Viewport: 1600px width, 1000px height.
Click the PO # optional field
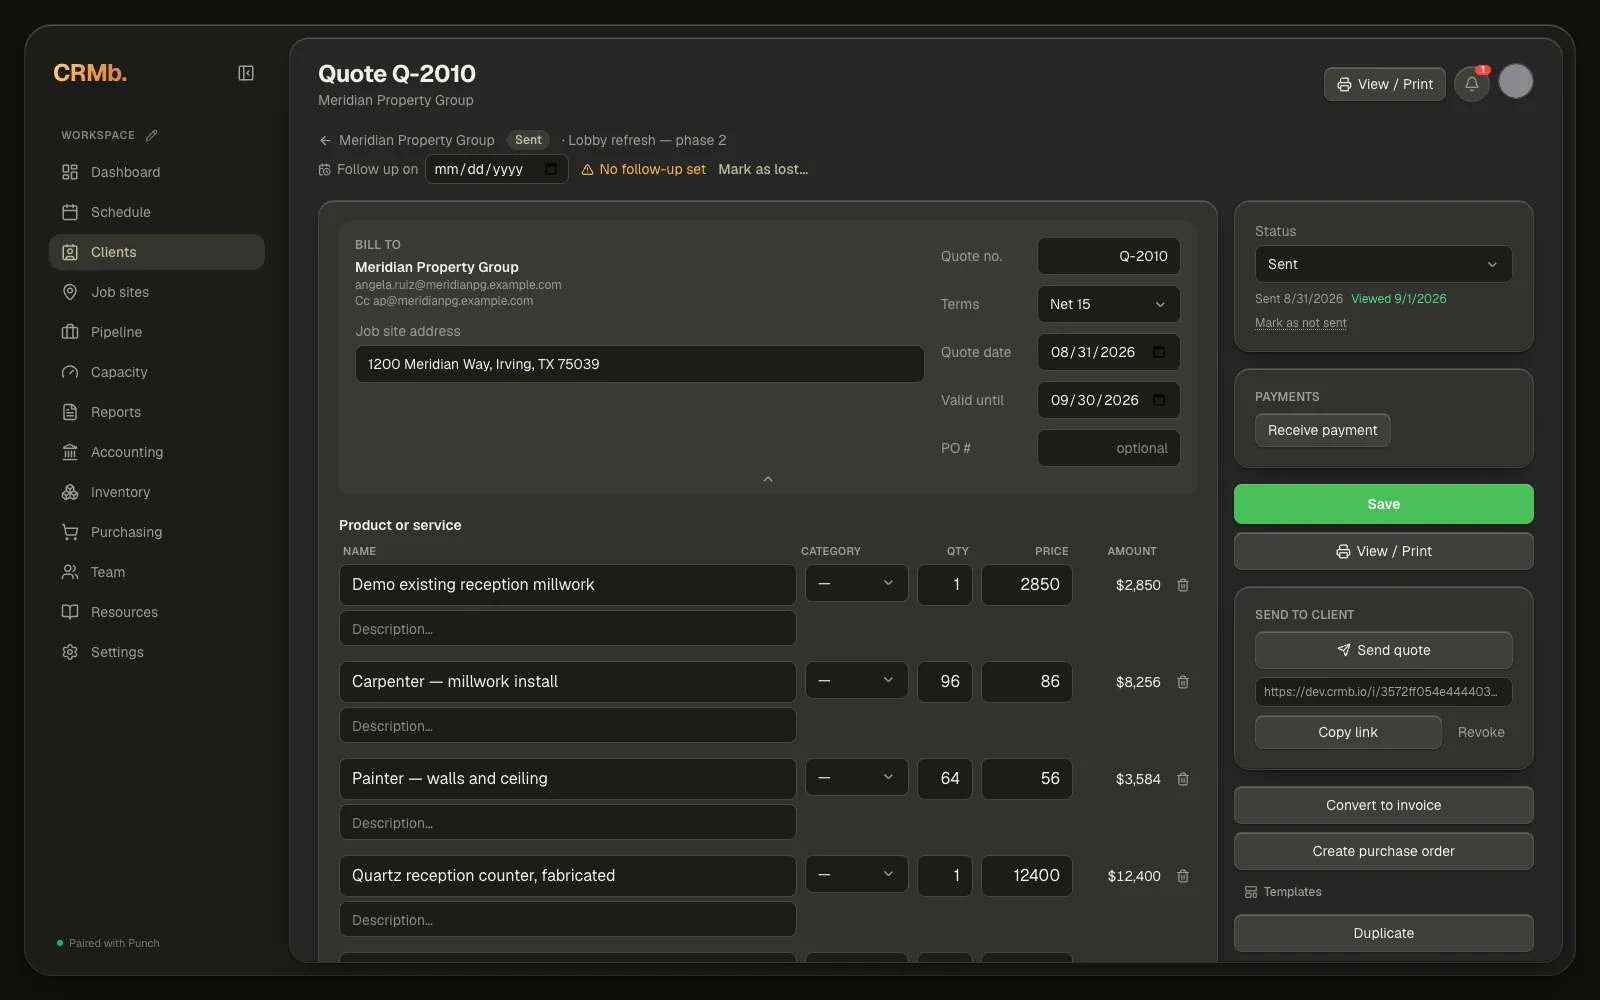[x=1109, y=448]
